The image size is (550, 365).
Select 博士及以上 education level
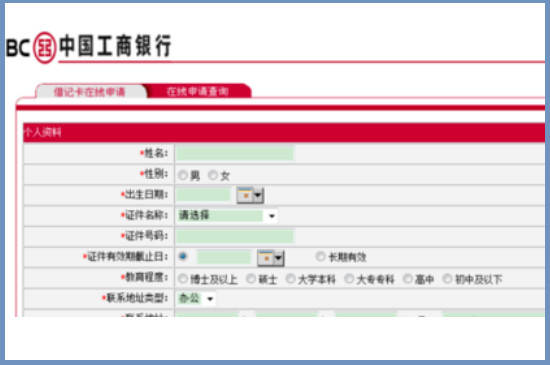(182, 279)
